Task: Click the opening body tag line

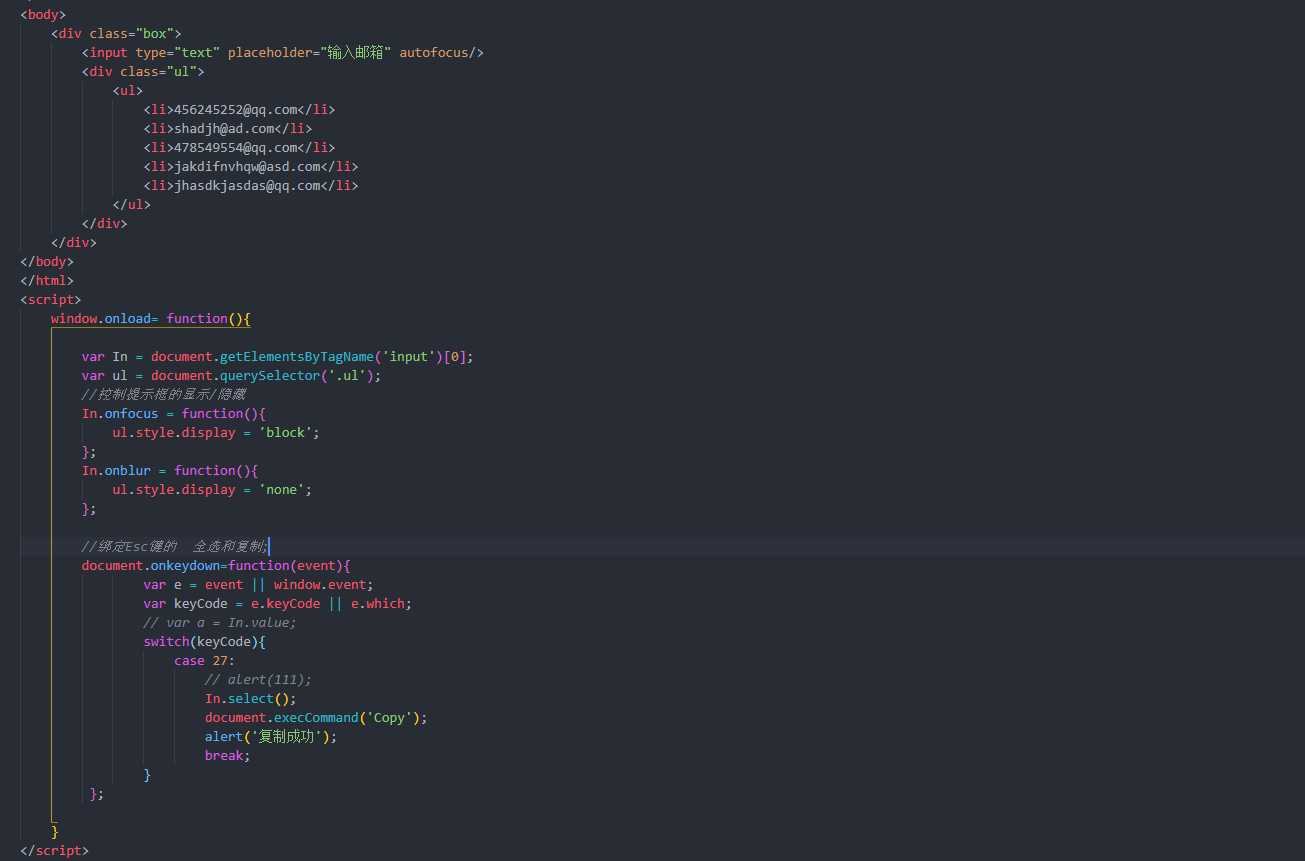Action: pos(43,14)
